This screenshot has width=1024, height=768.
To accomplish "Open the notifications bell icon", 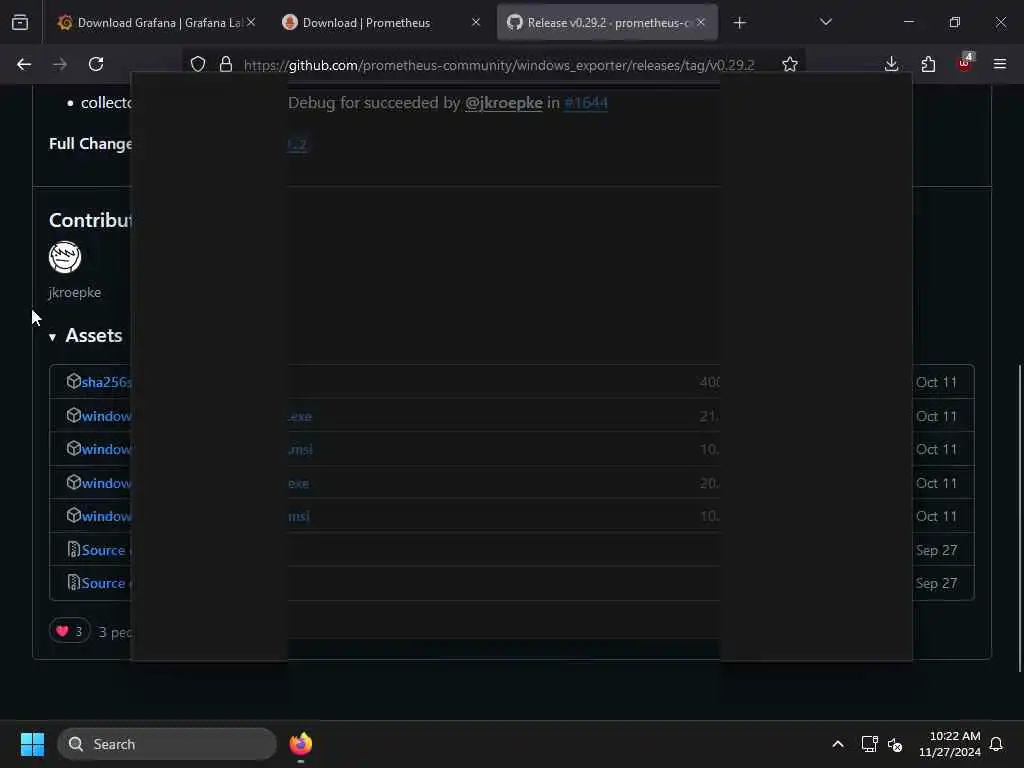I will (997, 744).
